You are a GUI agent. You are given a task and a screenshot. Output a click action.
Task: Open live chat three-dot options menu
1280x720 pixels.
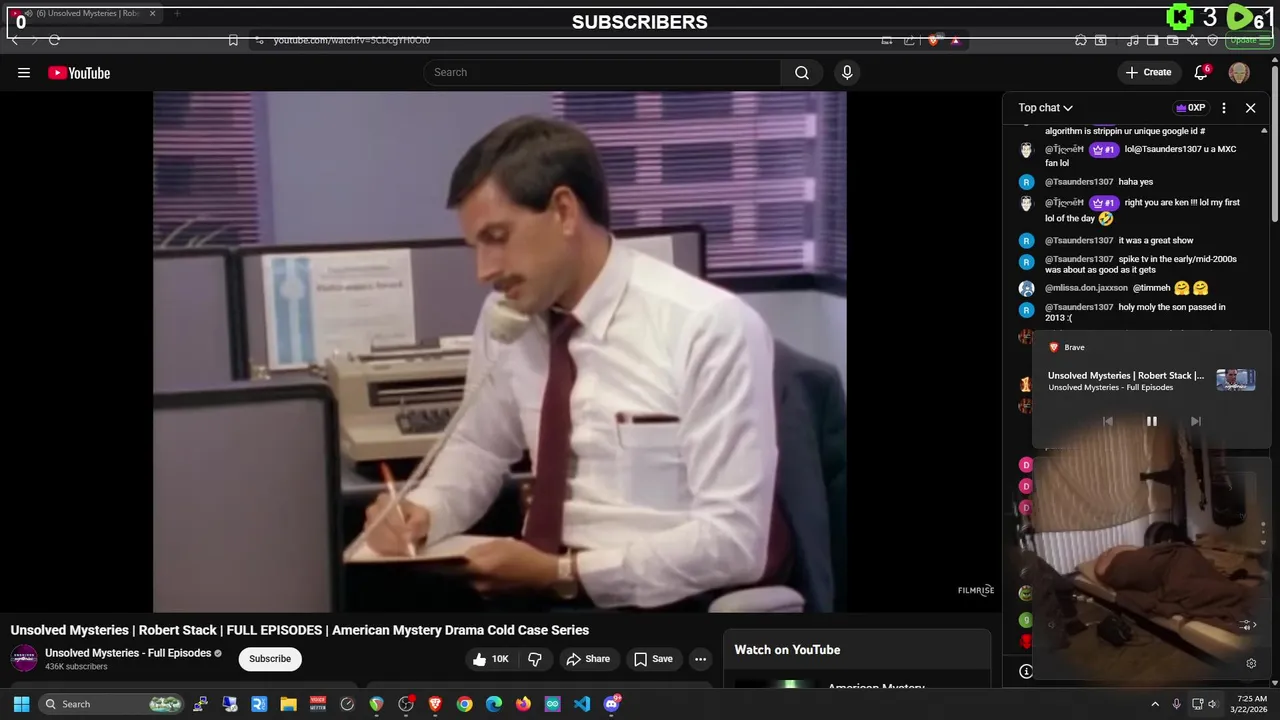click(1223, 108)
